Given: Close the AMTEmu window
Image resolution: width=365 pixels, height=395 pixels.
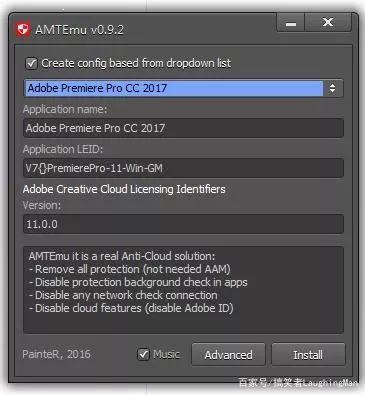Looking at the screenshot, I should [x=328, y=23].
